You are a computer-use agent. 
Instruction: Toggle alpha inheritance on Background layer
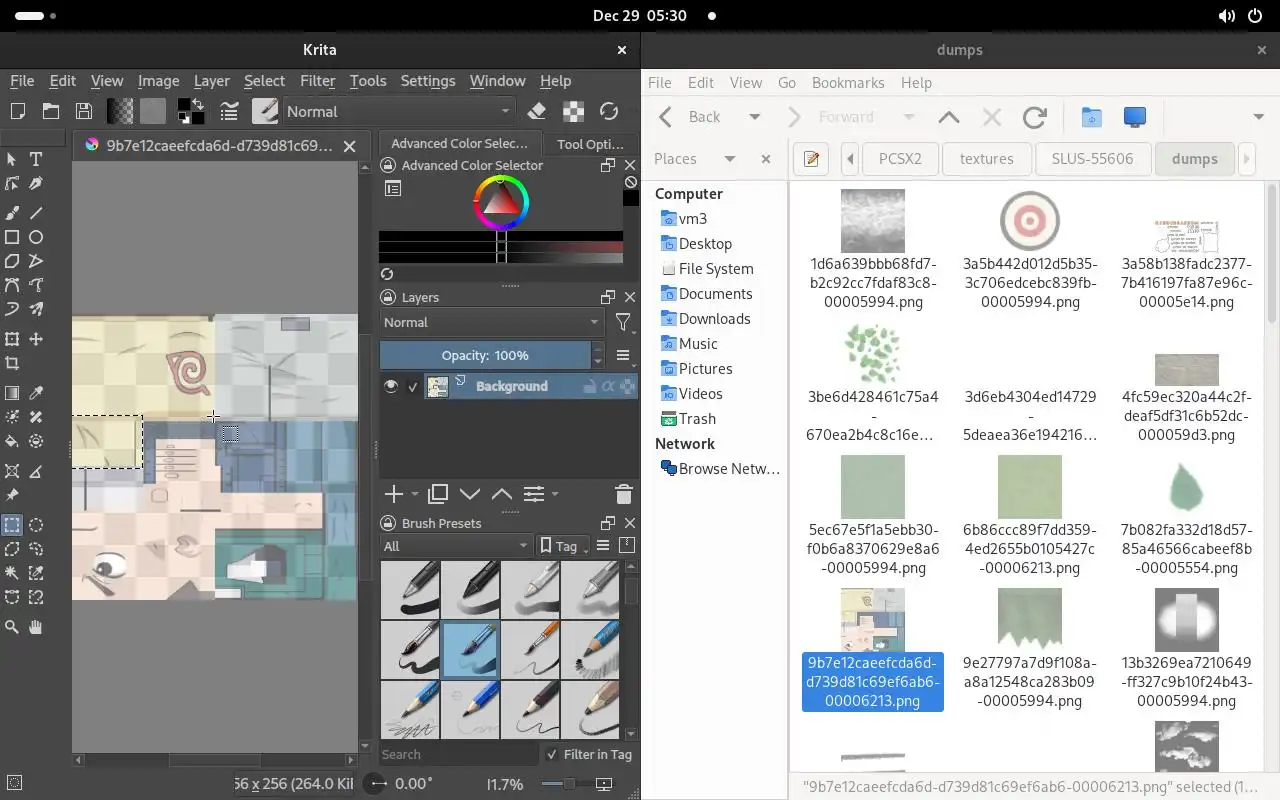(x=609, y=386)
